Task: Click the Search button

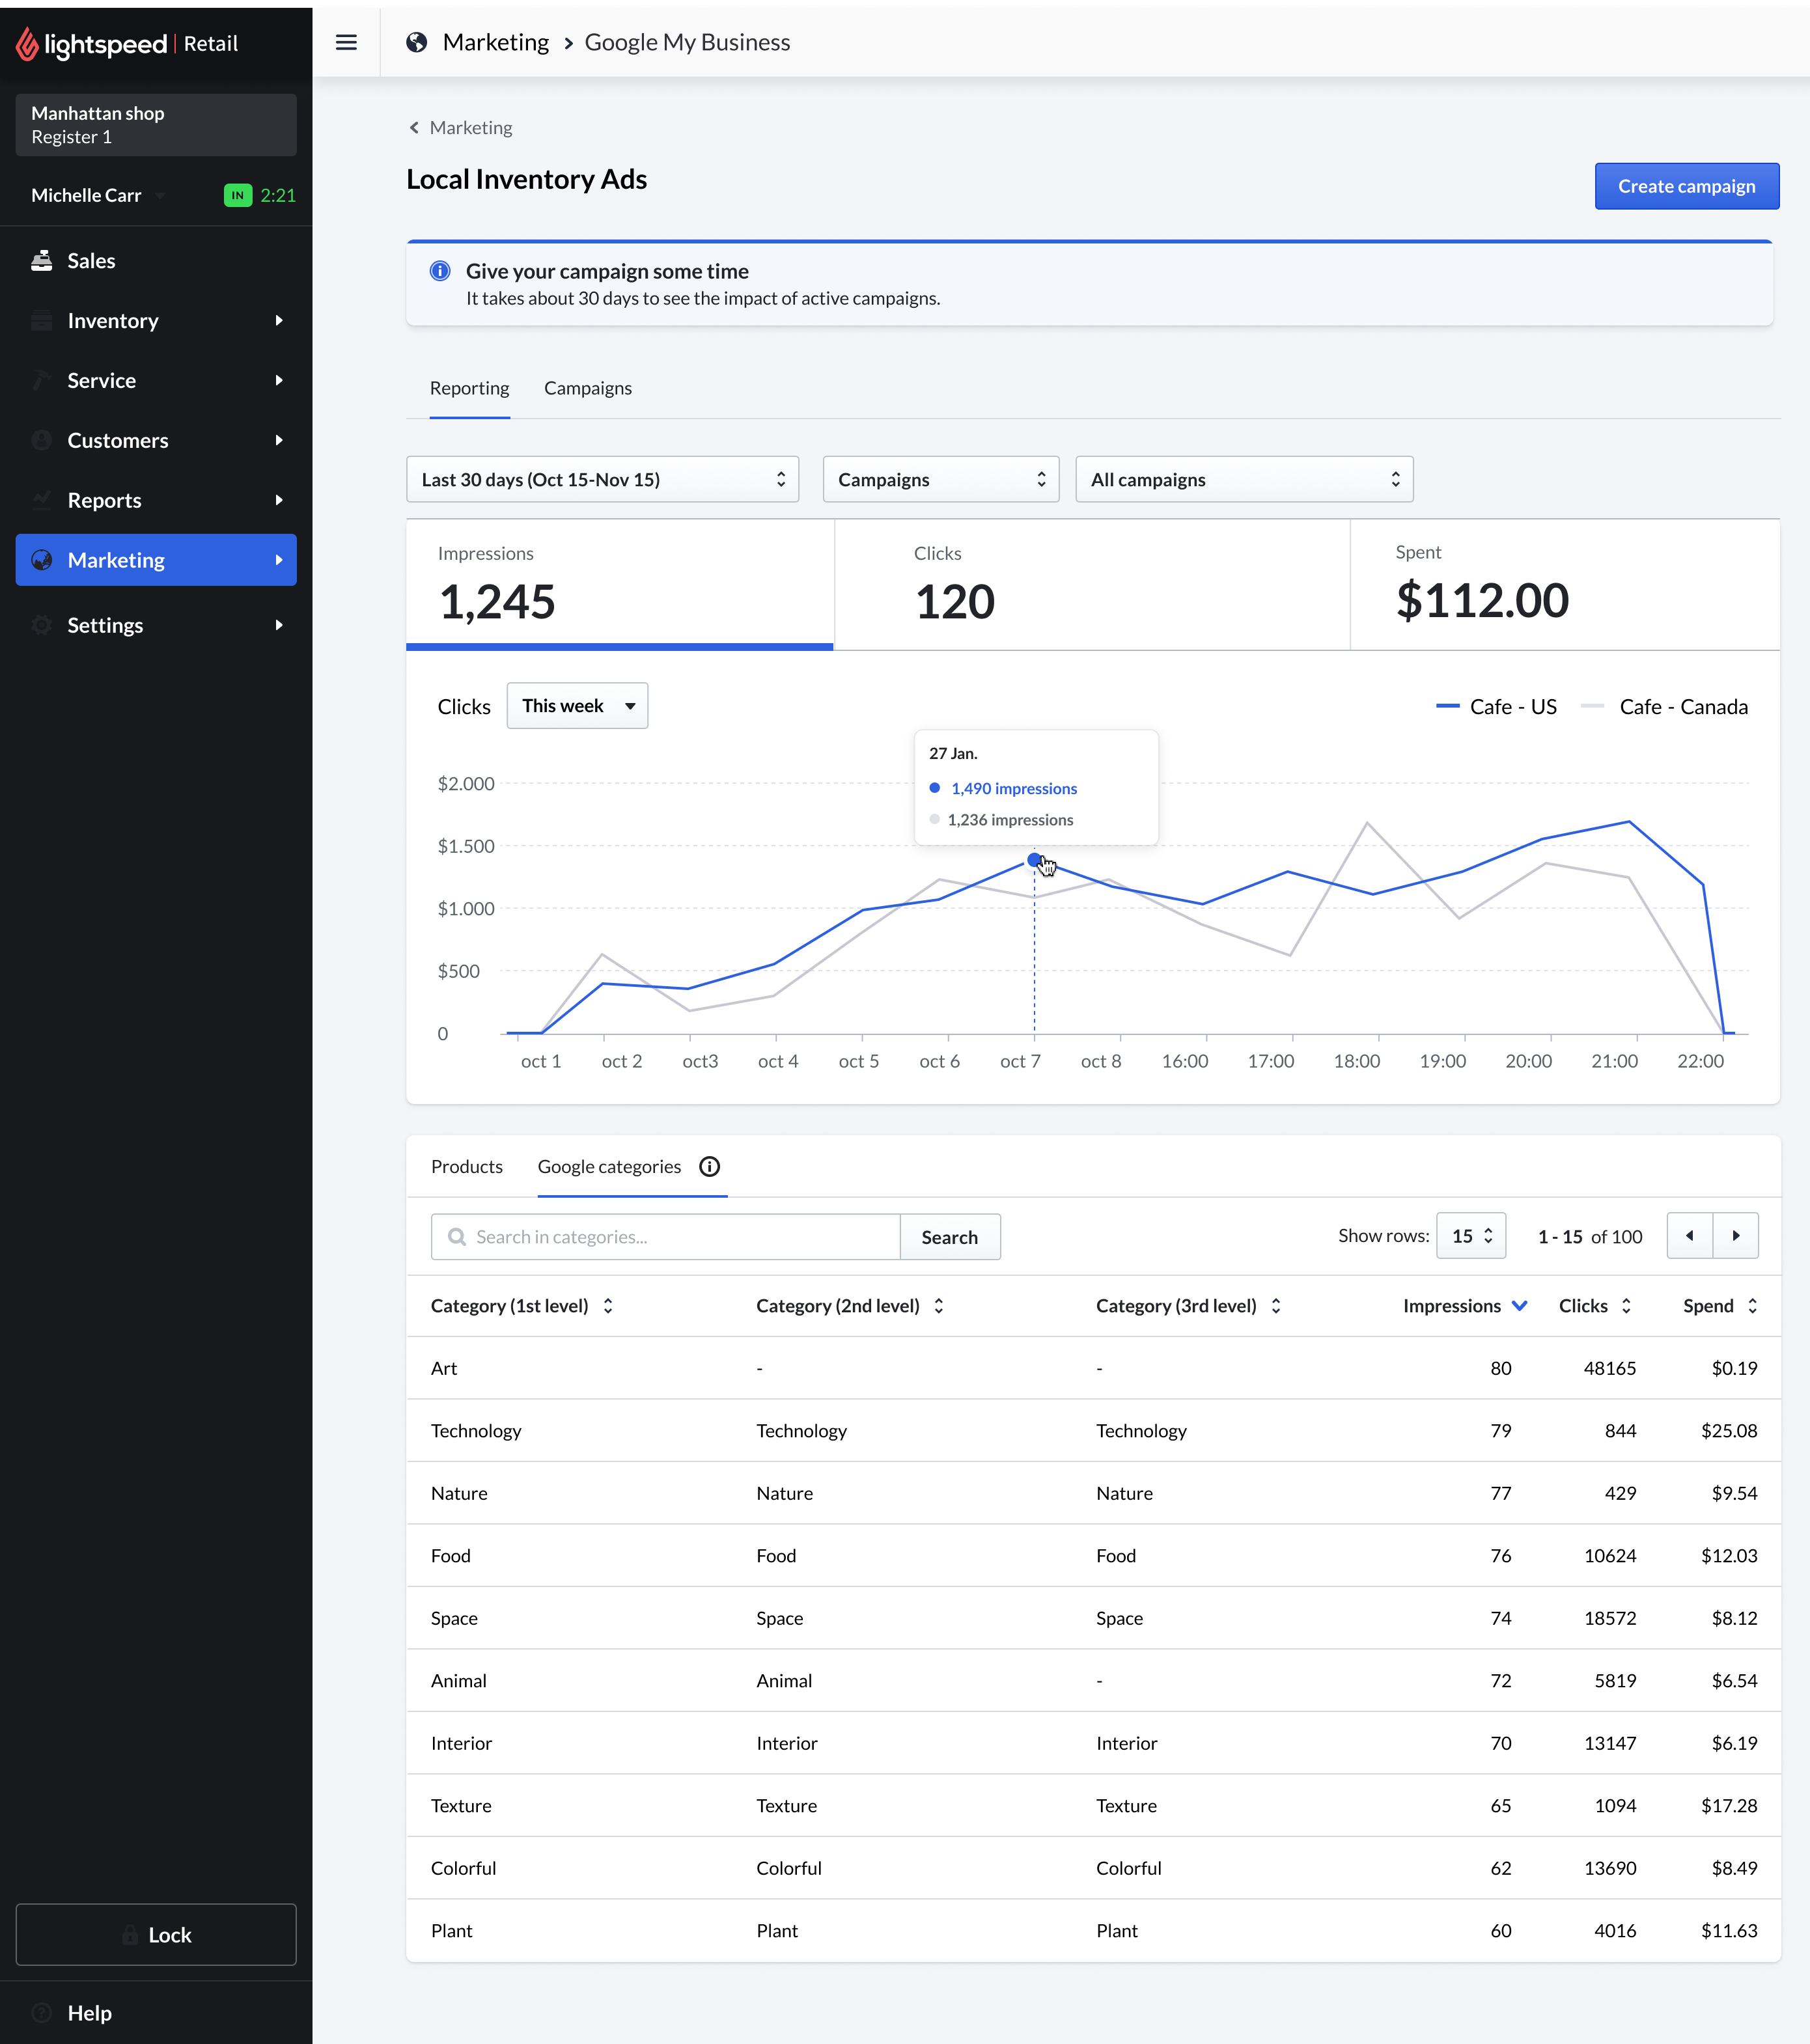Action: 950,1237
